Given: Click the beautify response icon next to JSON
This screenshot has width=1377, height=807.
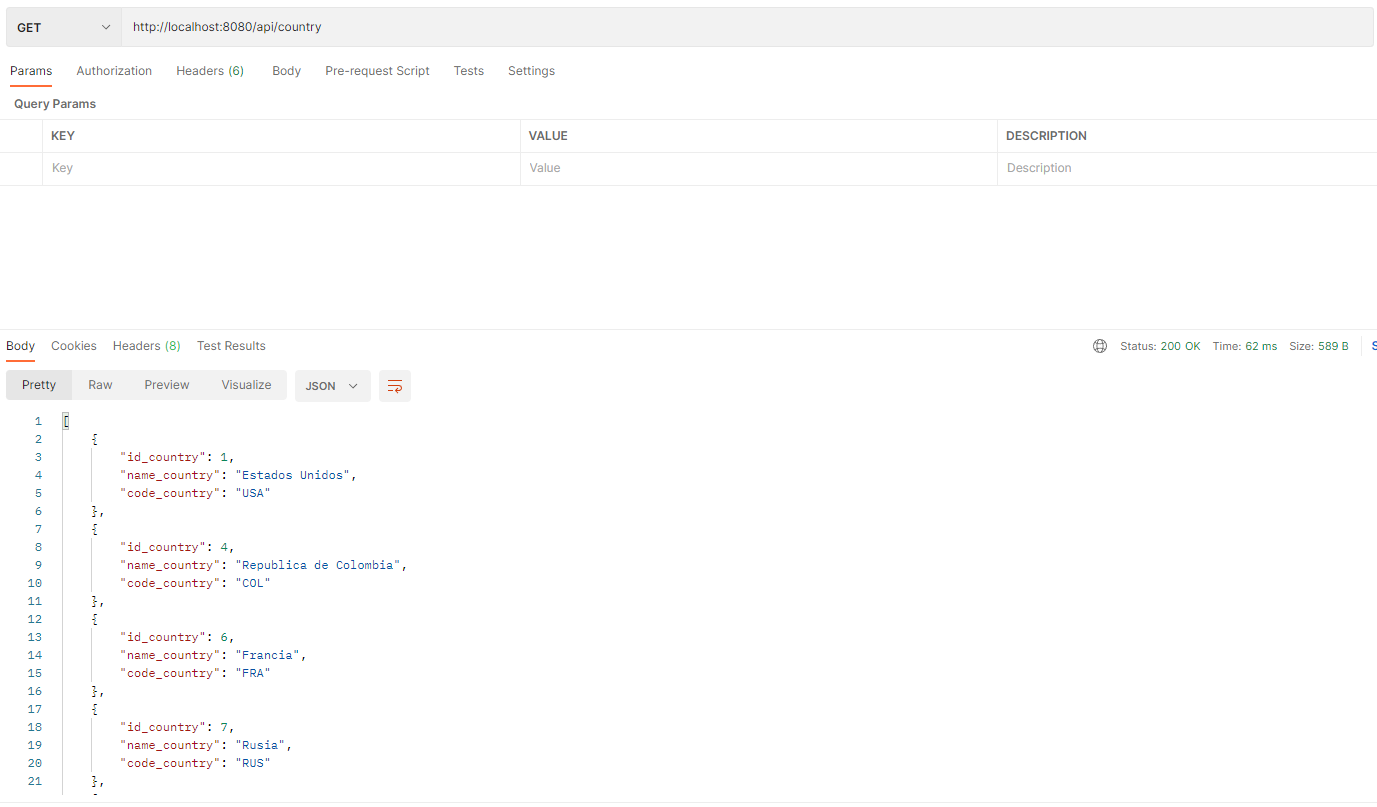Looking at the screenshot, I should pos(394,385).
